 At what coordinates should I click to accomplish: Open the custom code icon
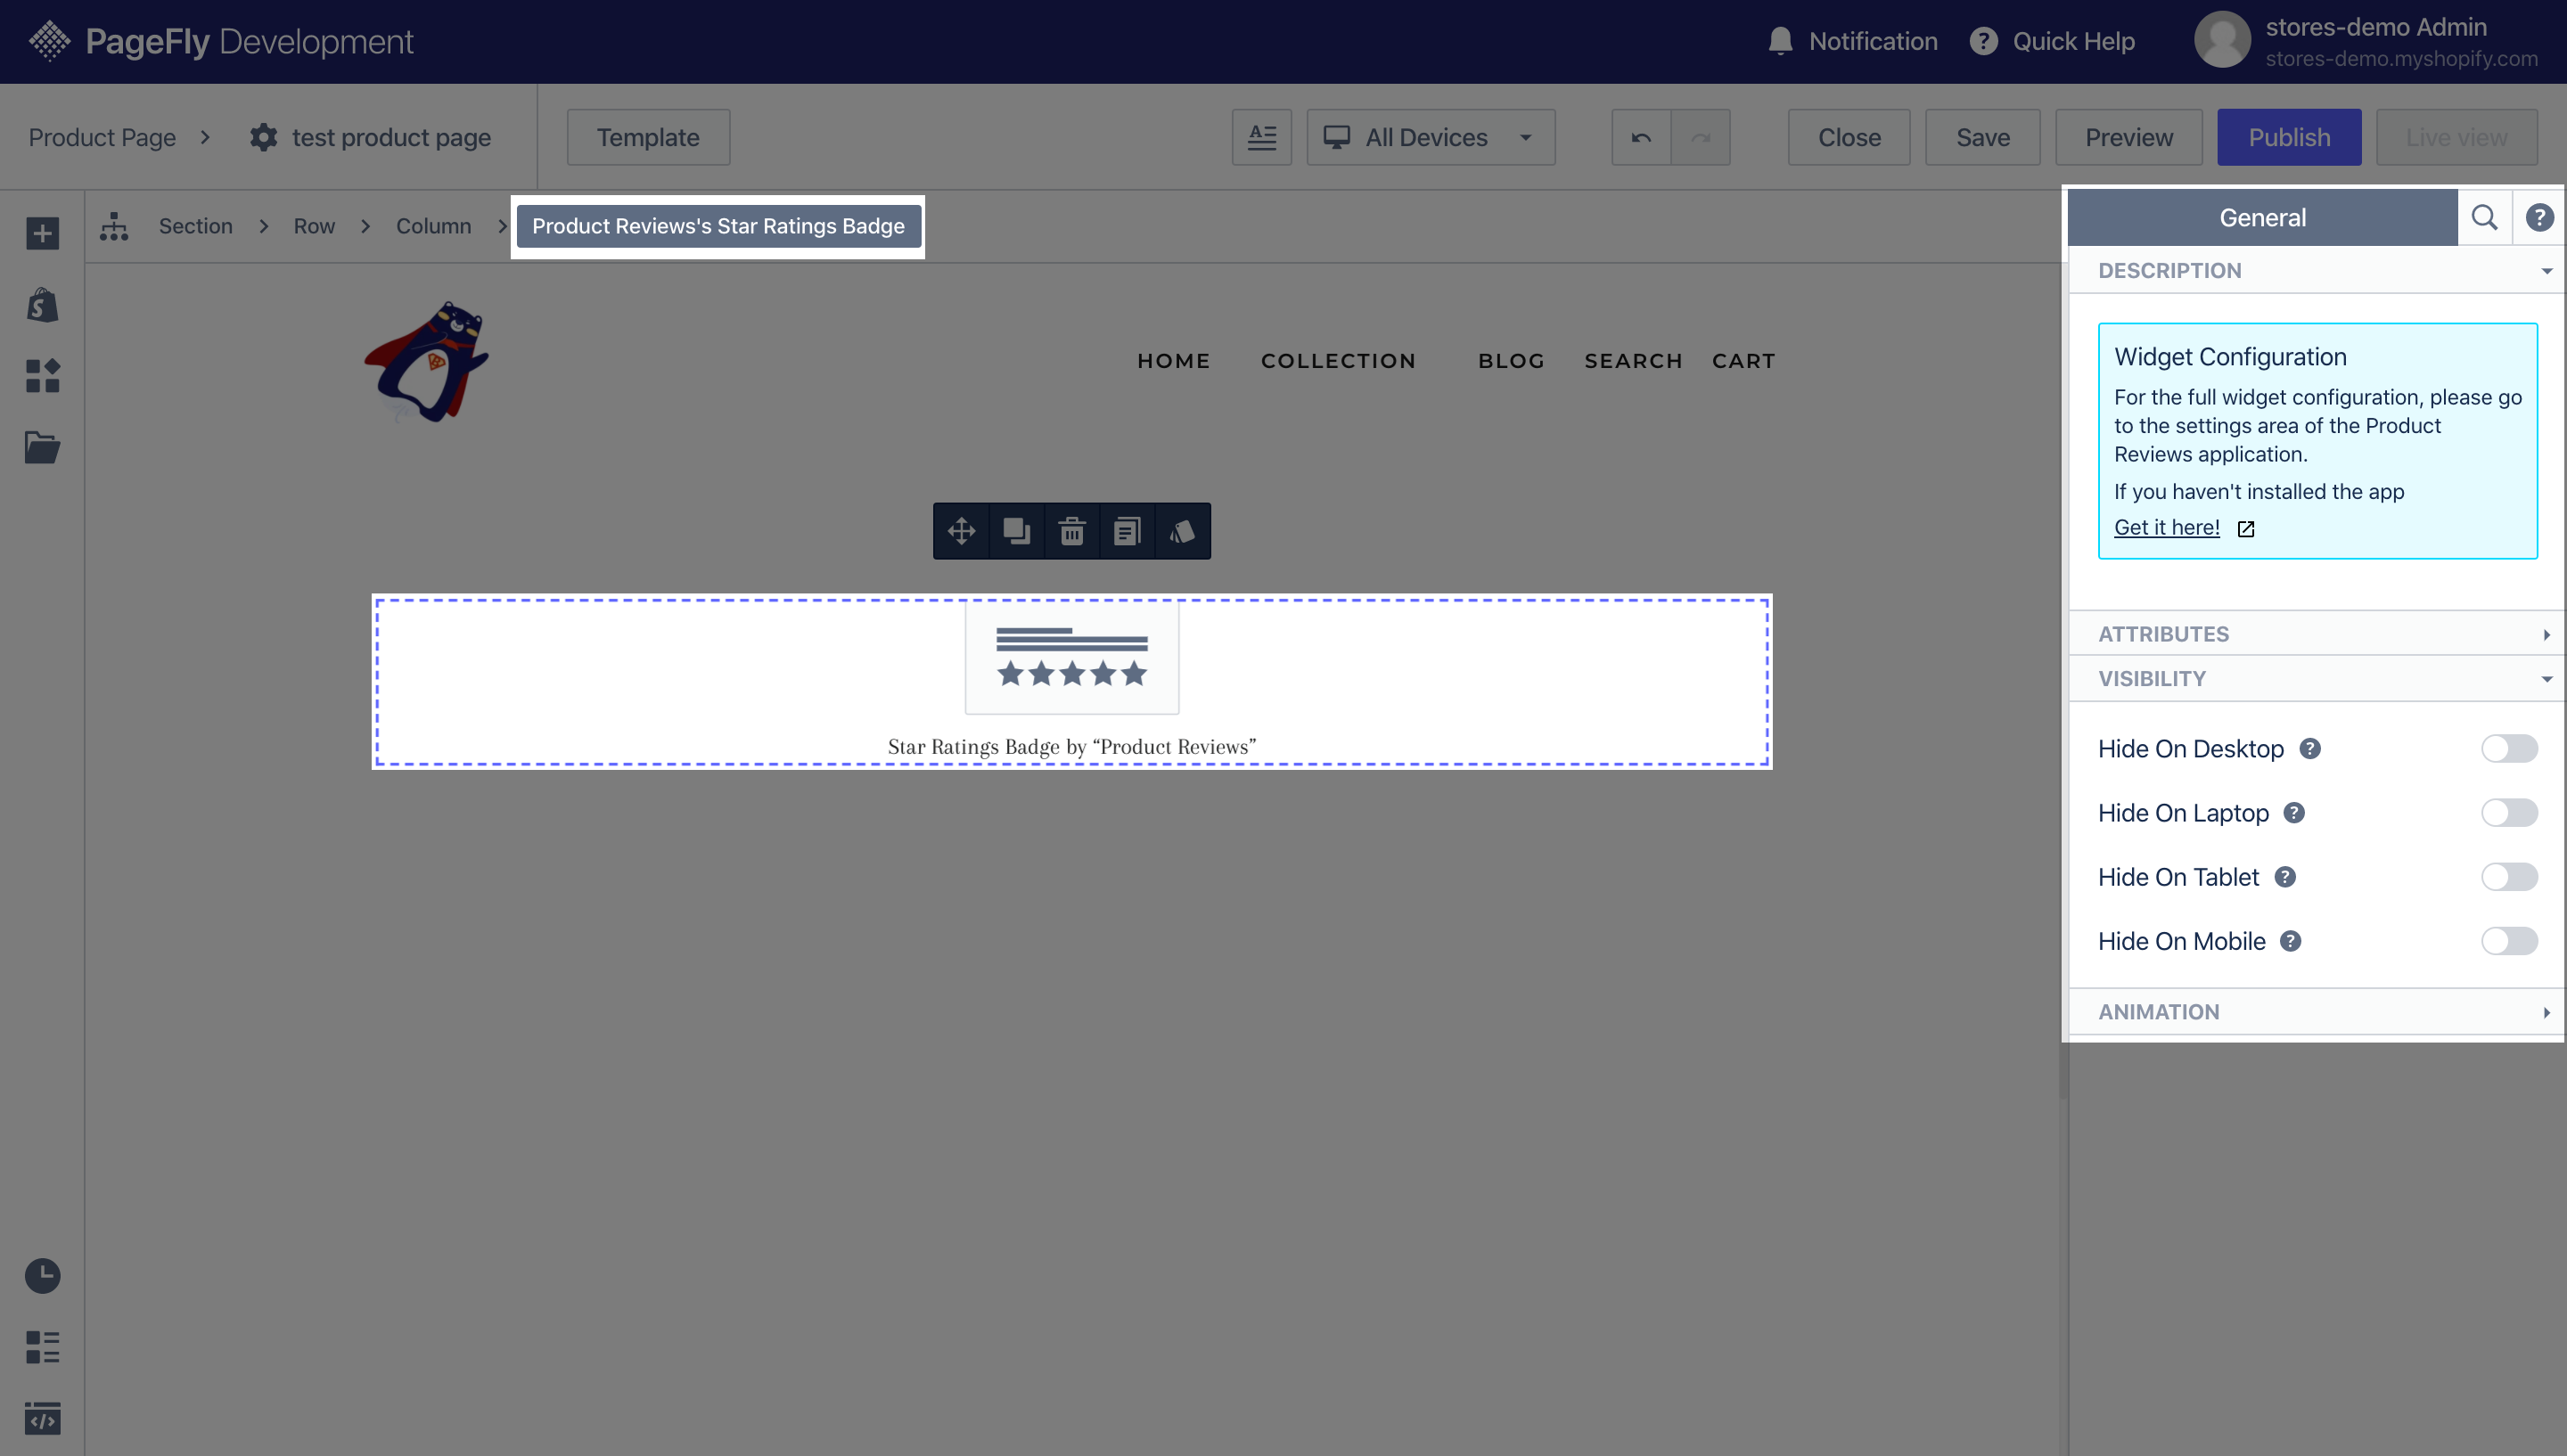(x=42, y=1418)
